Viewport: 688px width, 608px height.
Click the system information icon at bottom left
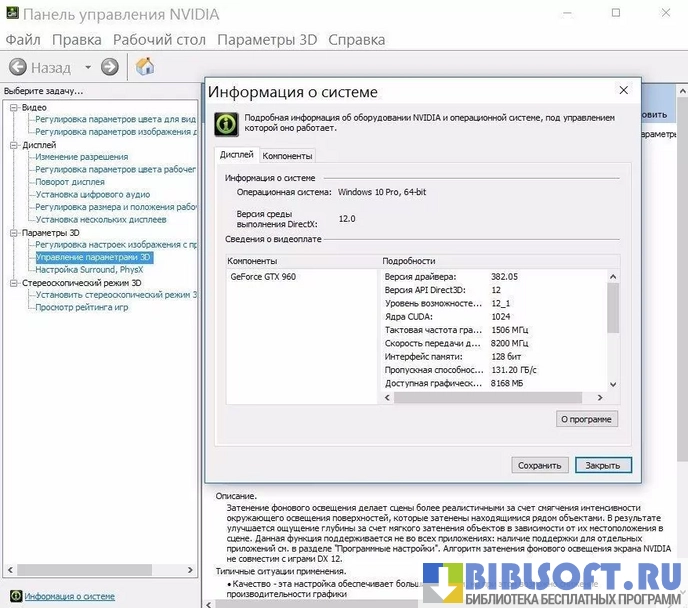[12, 597]
